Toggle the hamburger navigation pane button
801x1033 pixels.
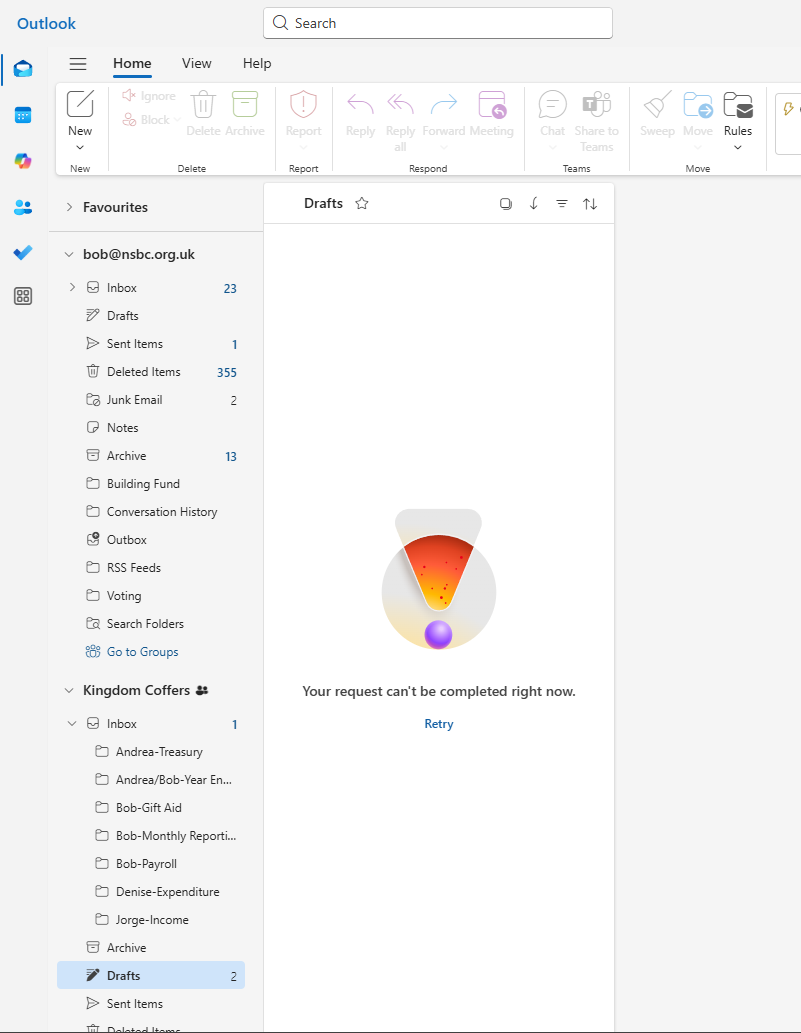(x=78, y=63)
